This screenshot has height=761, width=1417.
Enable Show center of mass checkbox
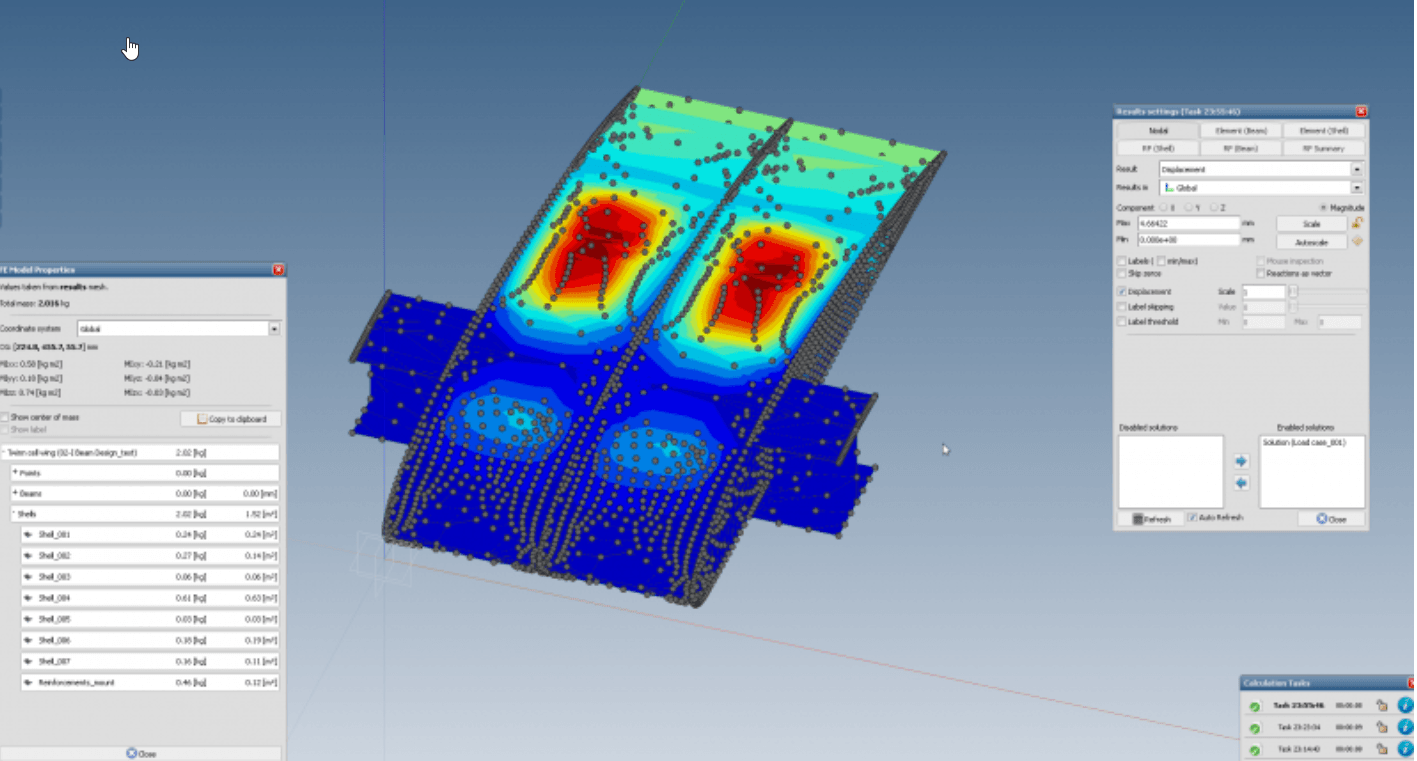5,417
